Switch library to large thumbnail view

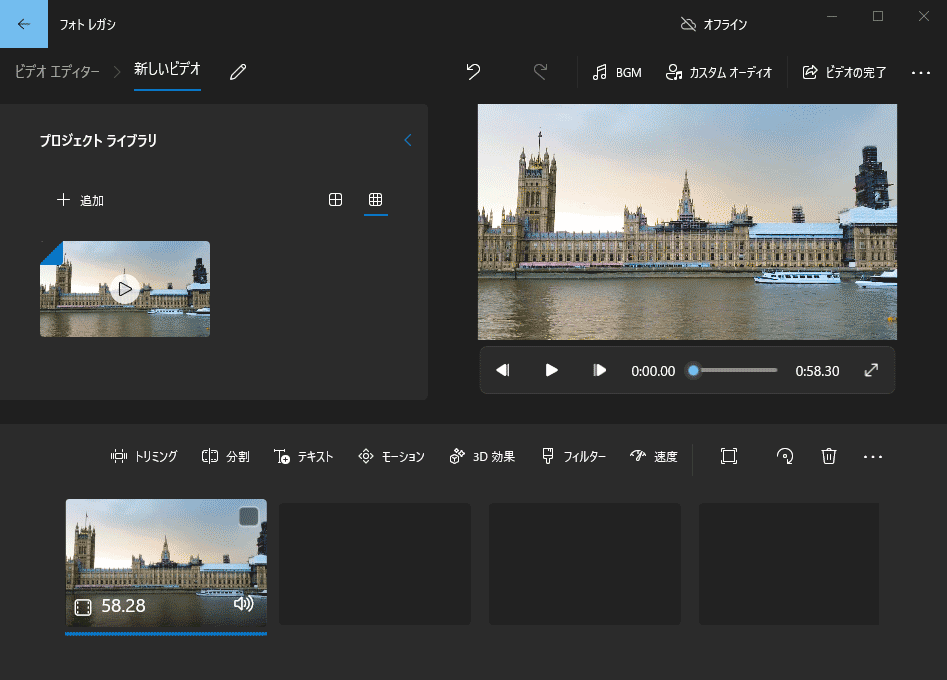point(335,199)
